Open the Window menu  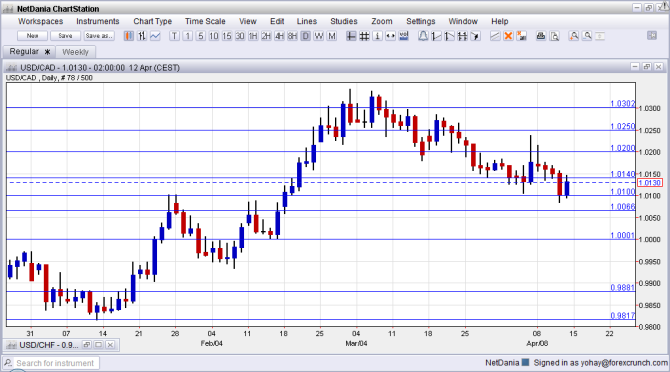(x=463, y=21)
